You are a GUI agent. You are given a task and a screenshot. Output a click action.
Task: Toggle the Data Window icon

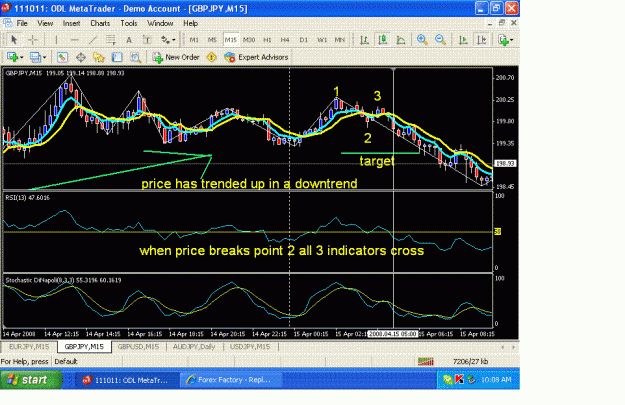[x=81, y=57]
